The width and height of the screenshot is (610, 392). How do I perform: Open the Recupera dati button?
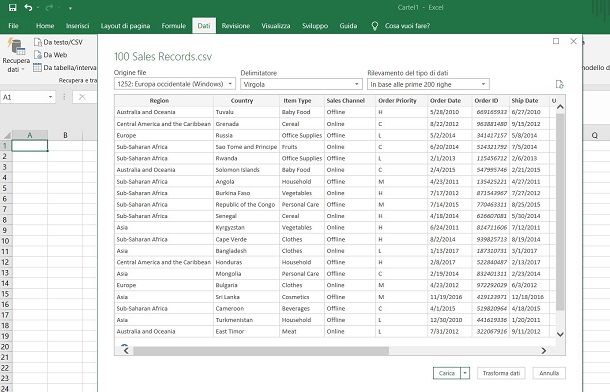(16, 56)
